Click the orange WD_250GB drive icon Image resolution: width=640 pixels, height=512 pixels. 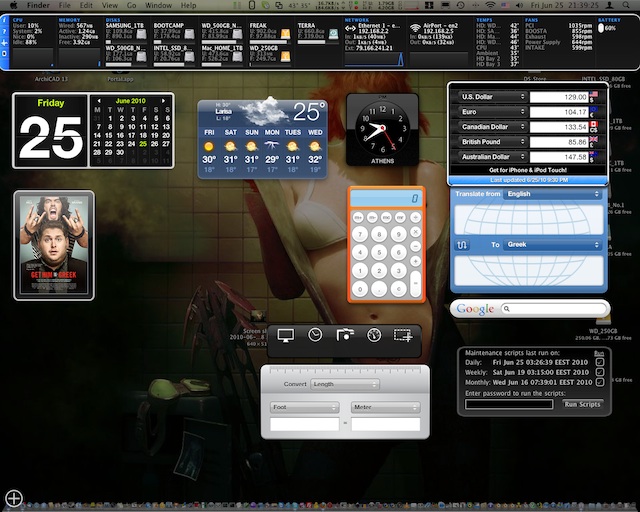click(x=285, y=56)
